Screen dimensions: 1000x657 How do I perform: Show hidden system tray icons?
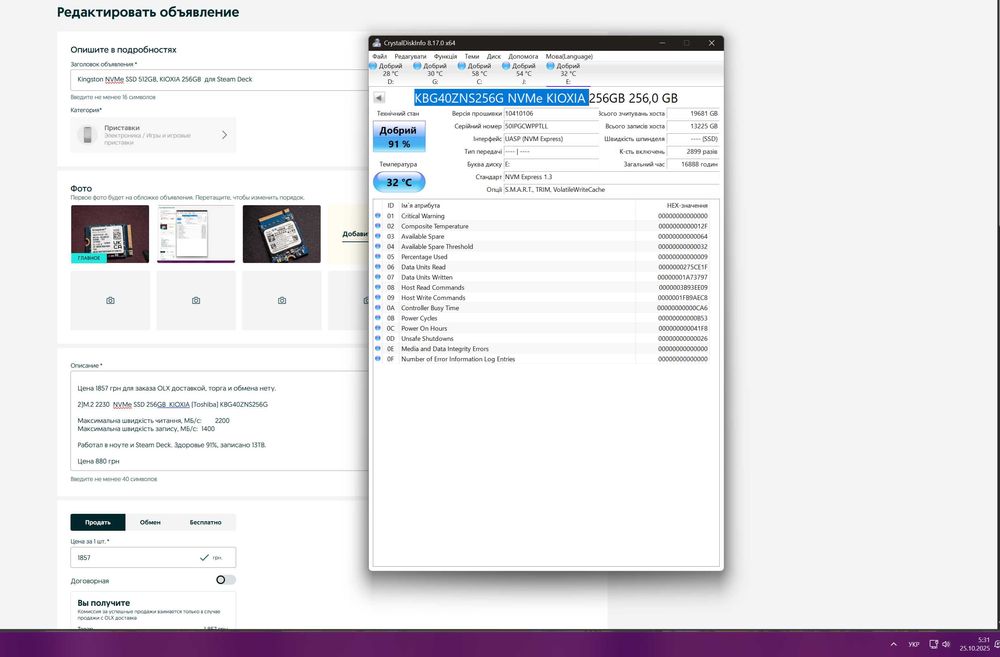pos(893,644)
